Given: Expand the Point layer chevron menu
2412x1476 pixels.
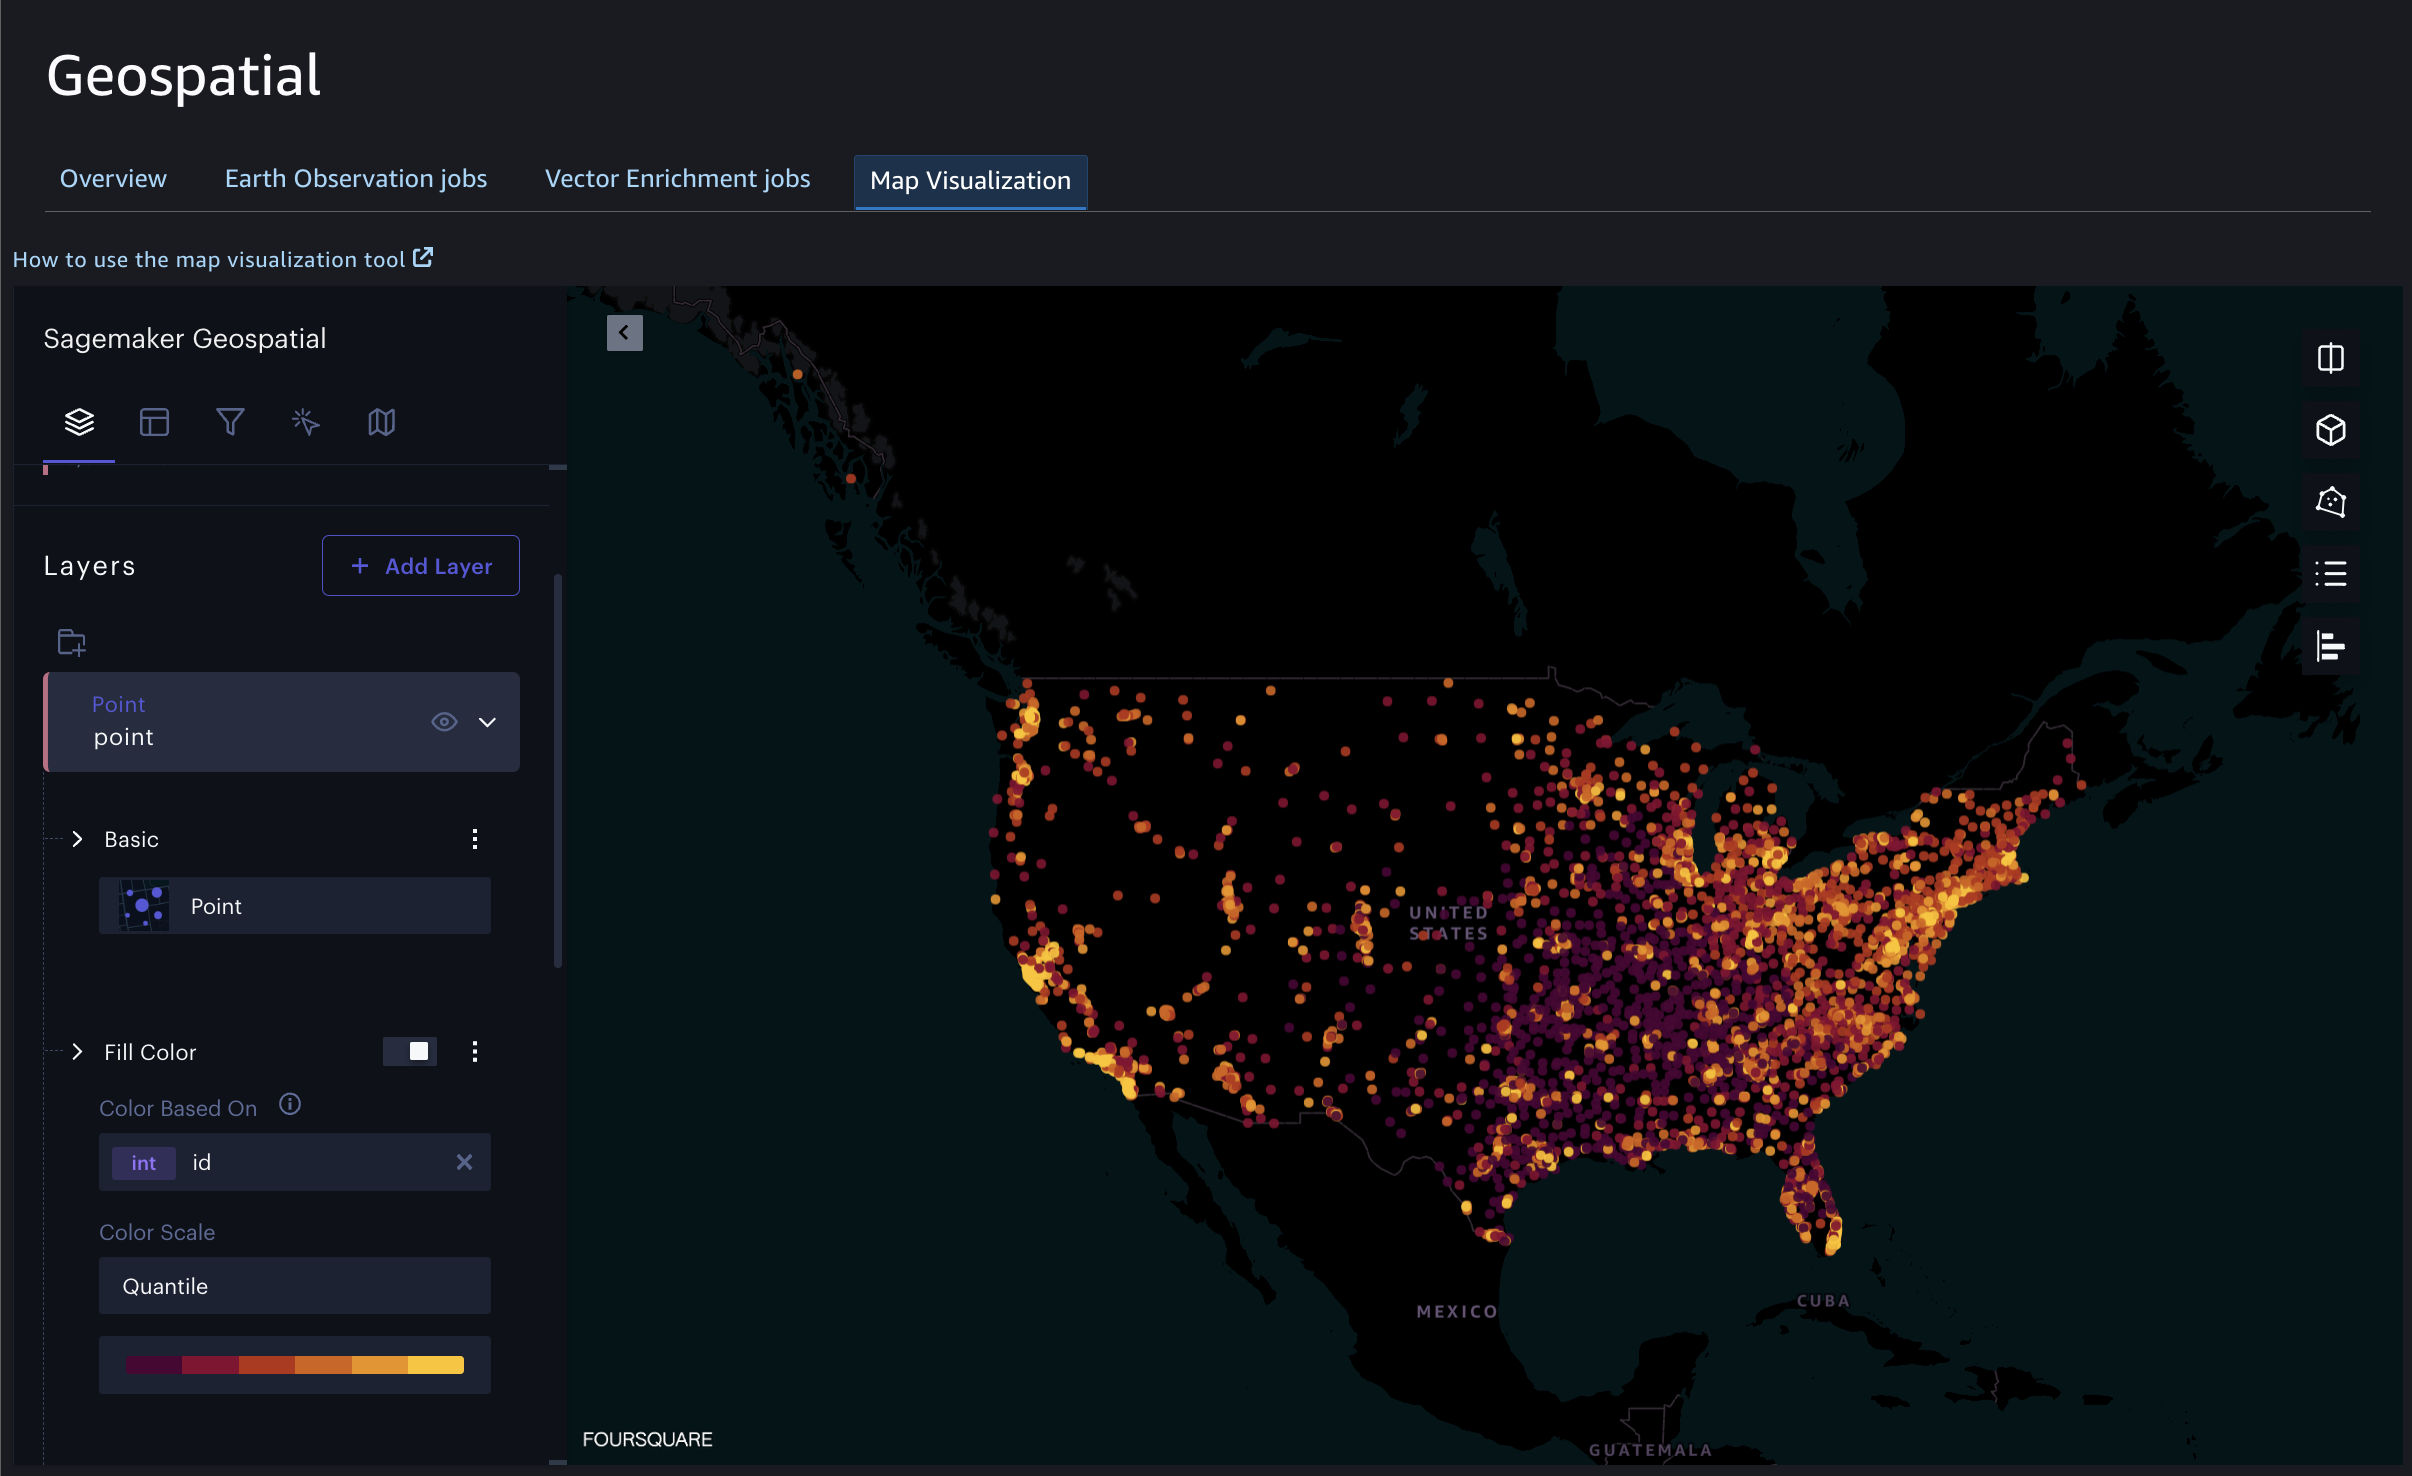Looking at the screenshot, I should click(488, 722).
